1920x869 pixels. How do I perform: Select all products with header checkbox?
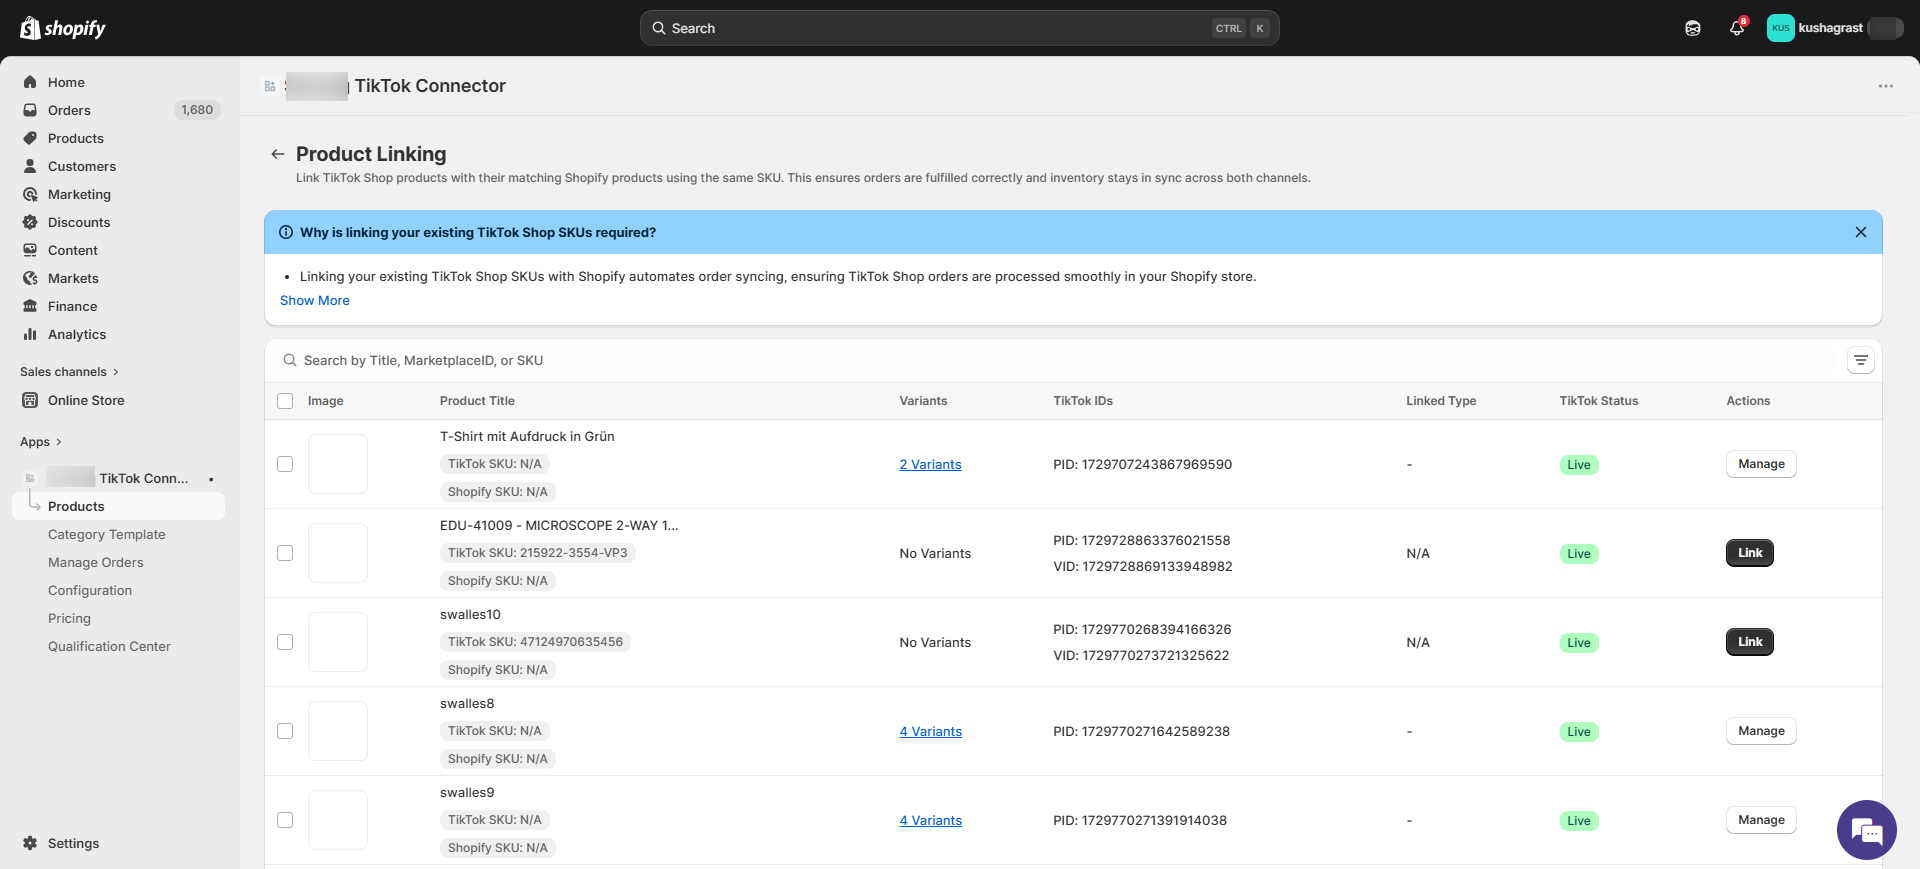click(x=285, y=401)
